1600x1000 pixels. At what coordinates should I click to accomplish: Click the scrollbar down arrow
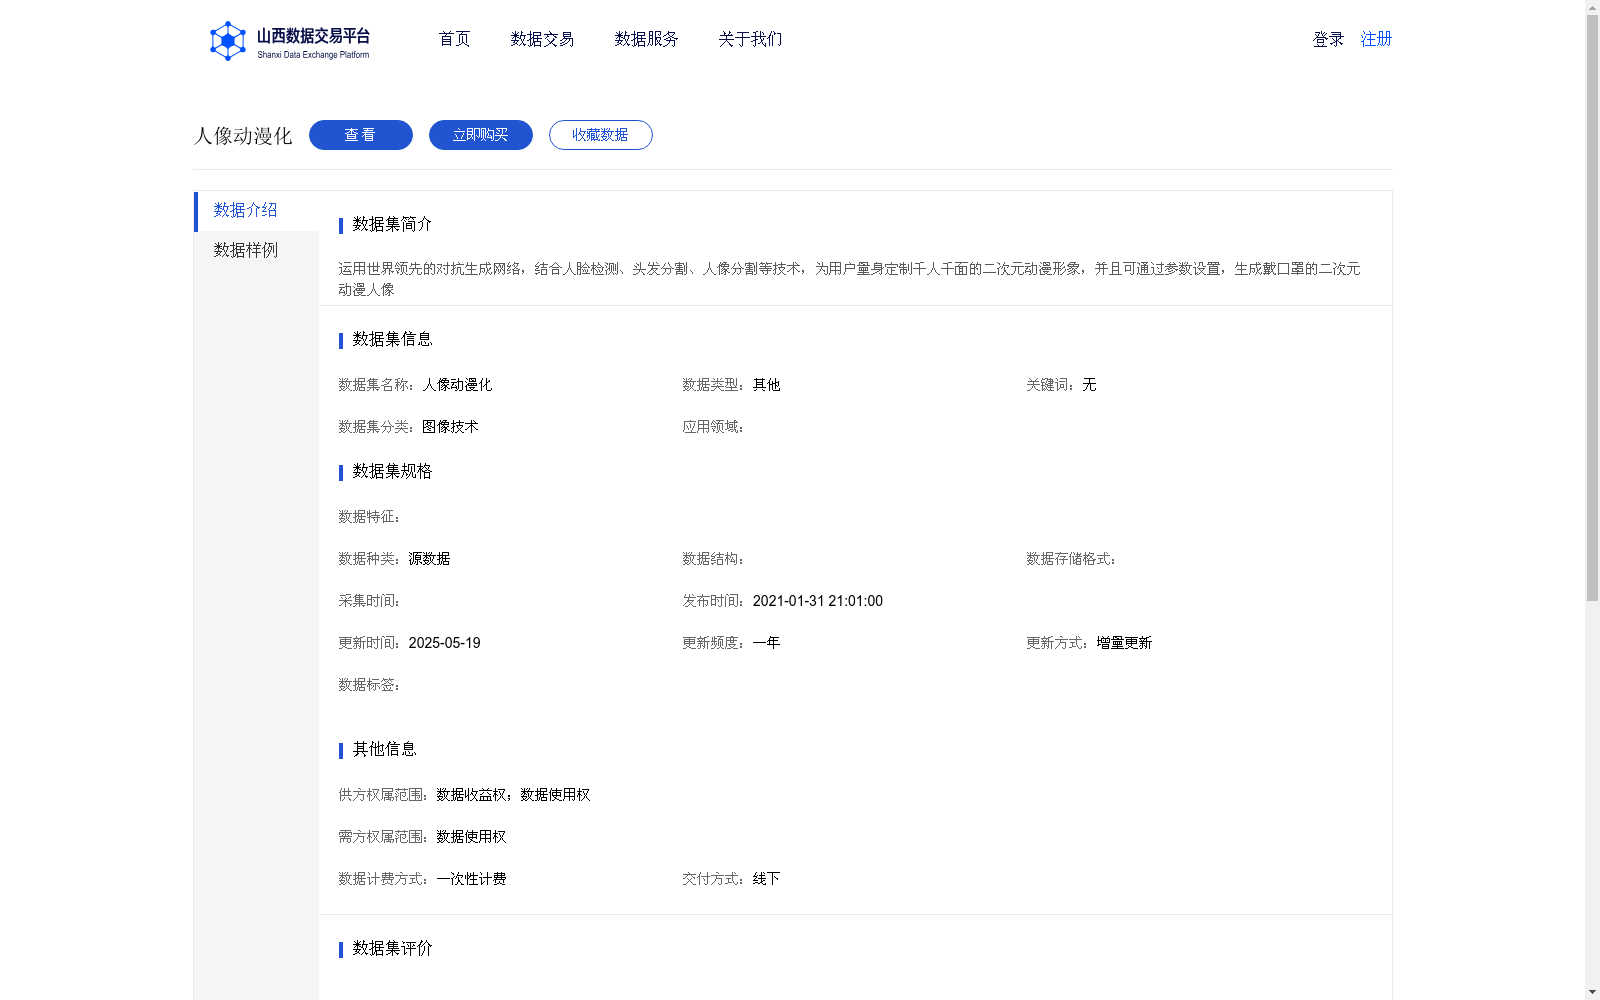click(x=1592, y=992)
